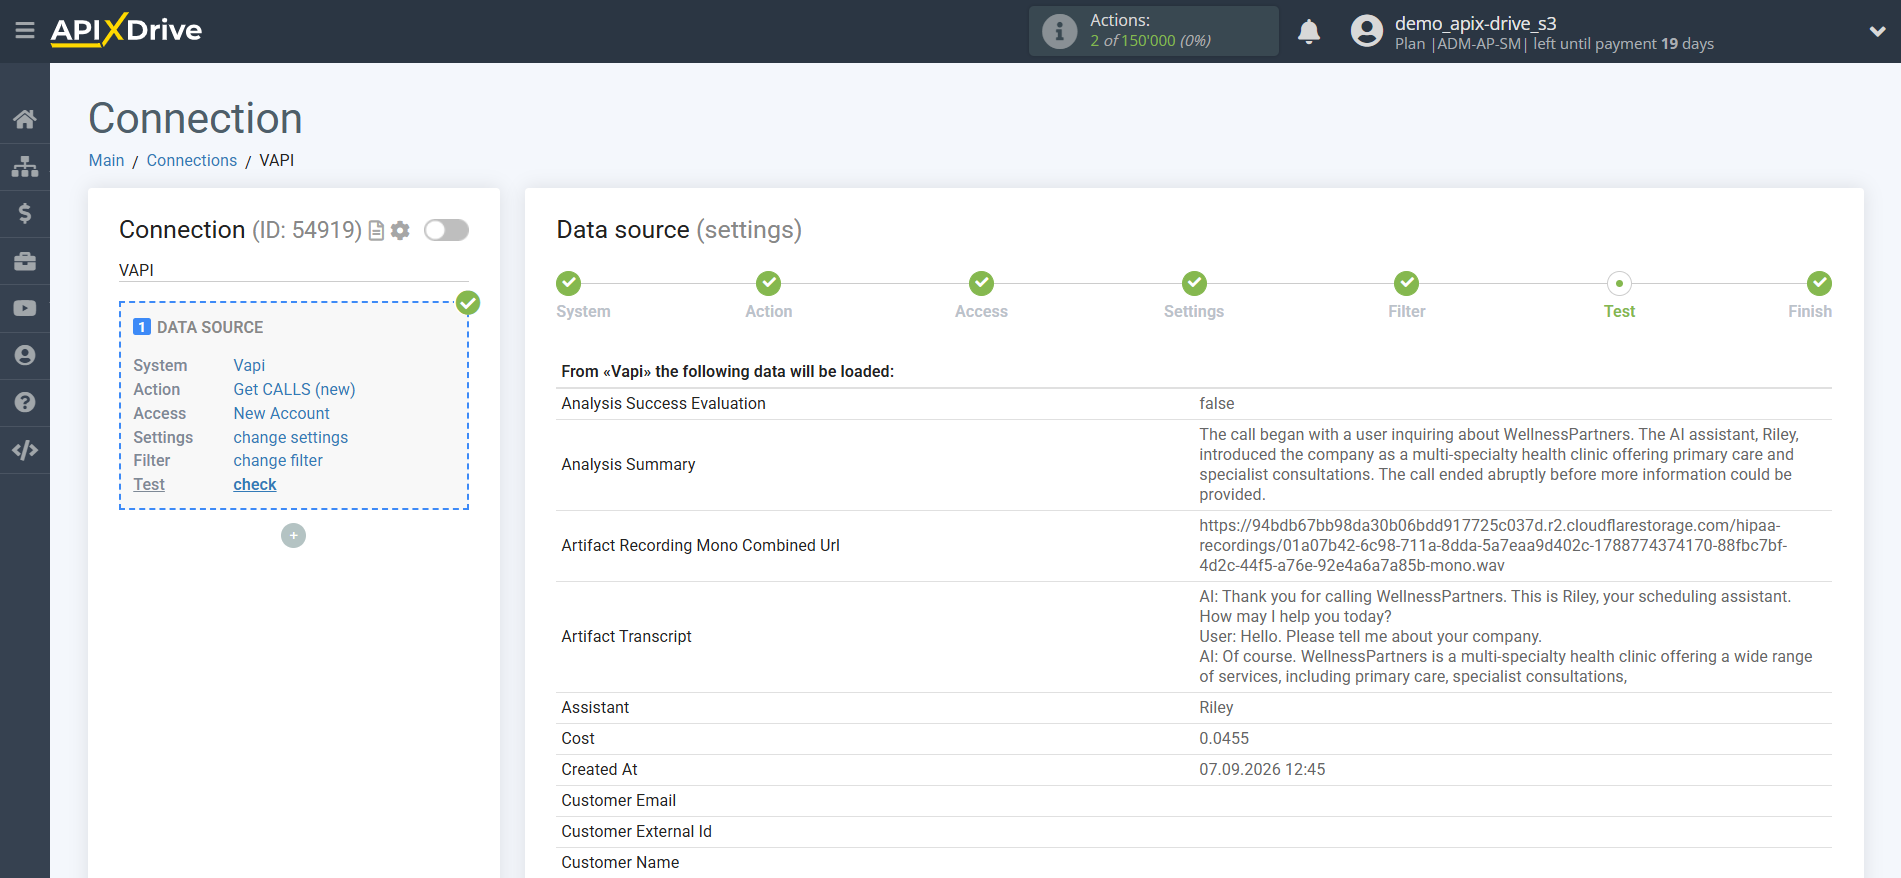This screenshot has height=878, width=1901.
Task: Open the Connections breadcrumb link
Action: 192,160
